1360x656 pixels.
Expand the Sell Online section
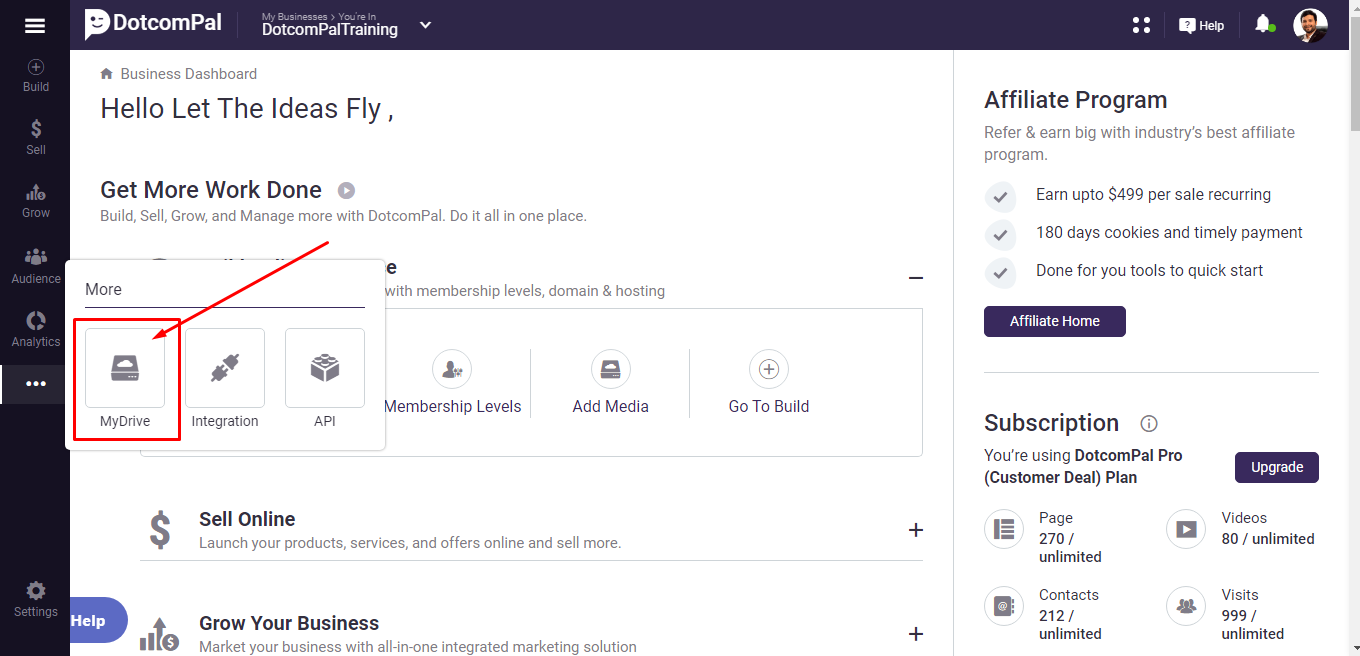[x=915, y=530]
